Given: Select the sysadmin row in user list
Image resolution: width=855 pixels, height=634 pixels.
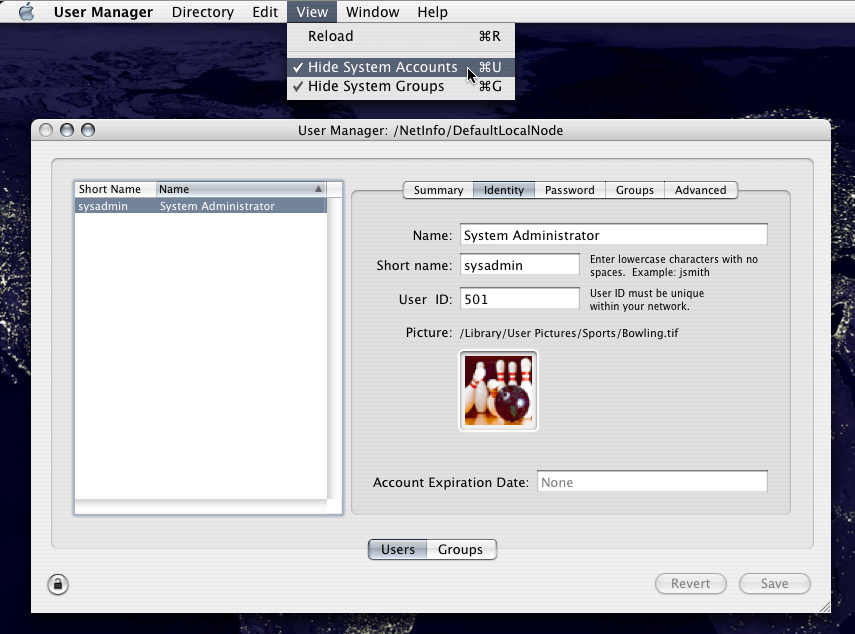Looking at the screenshot, I should (201, 206).
